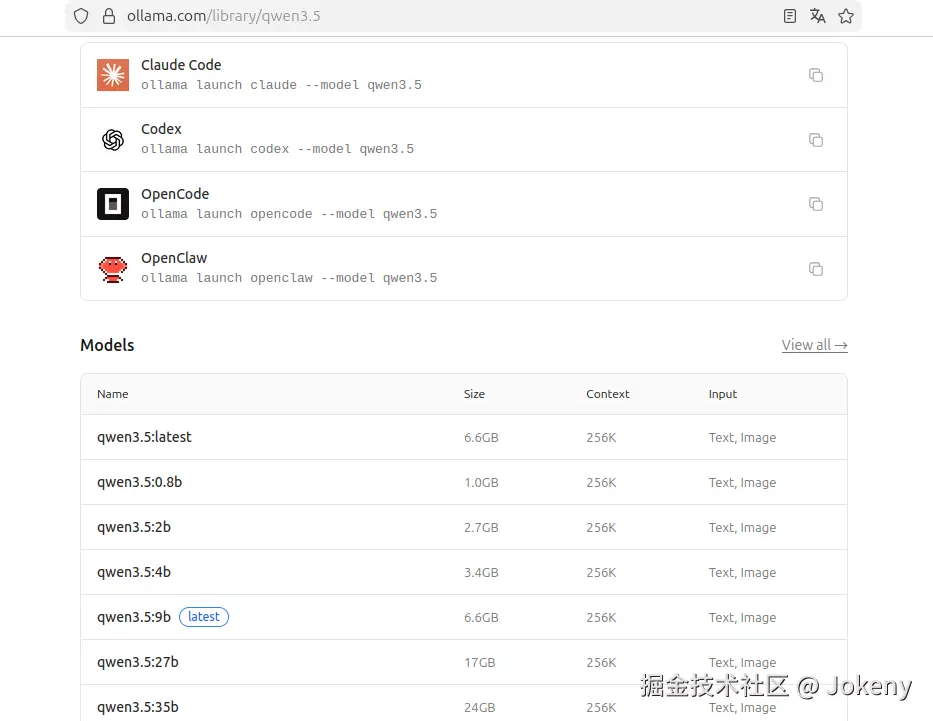Select the 'ollama launch codex' command text
Image resolution: width=933 pixels, height=721 pixels.
277,149
